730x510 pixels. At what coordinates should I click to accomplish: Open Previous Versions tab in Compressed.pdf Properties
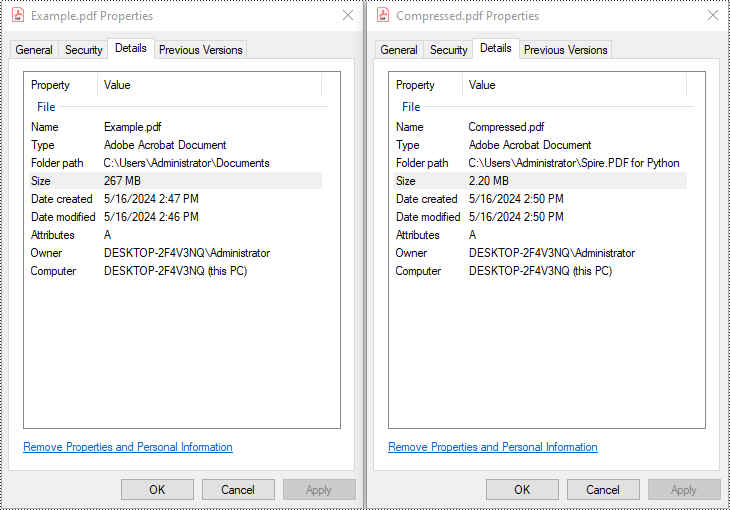point(566,50)
